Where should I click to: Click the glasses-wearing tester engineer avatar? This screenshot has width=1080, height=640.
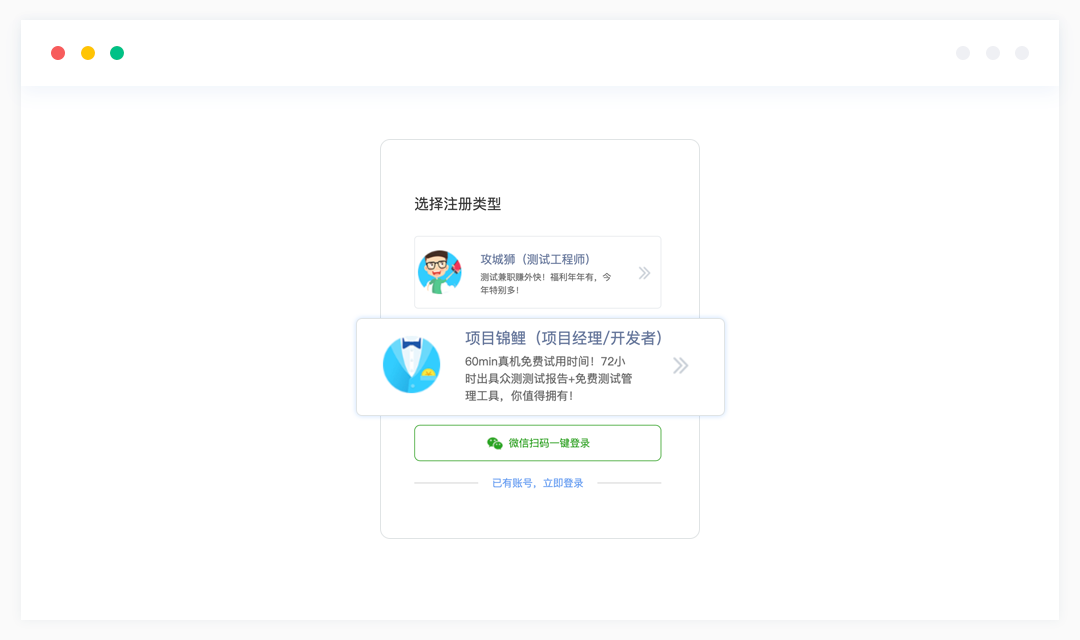click(439, 272)
